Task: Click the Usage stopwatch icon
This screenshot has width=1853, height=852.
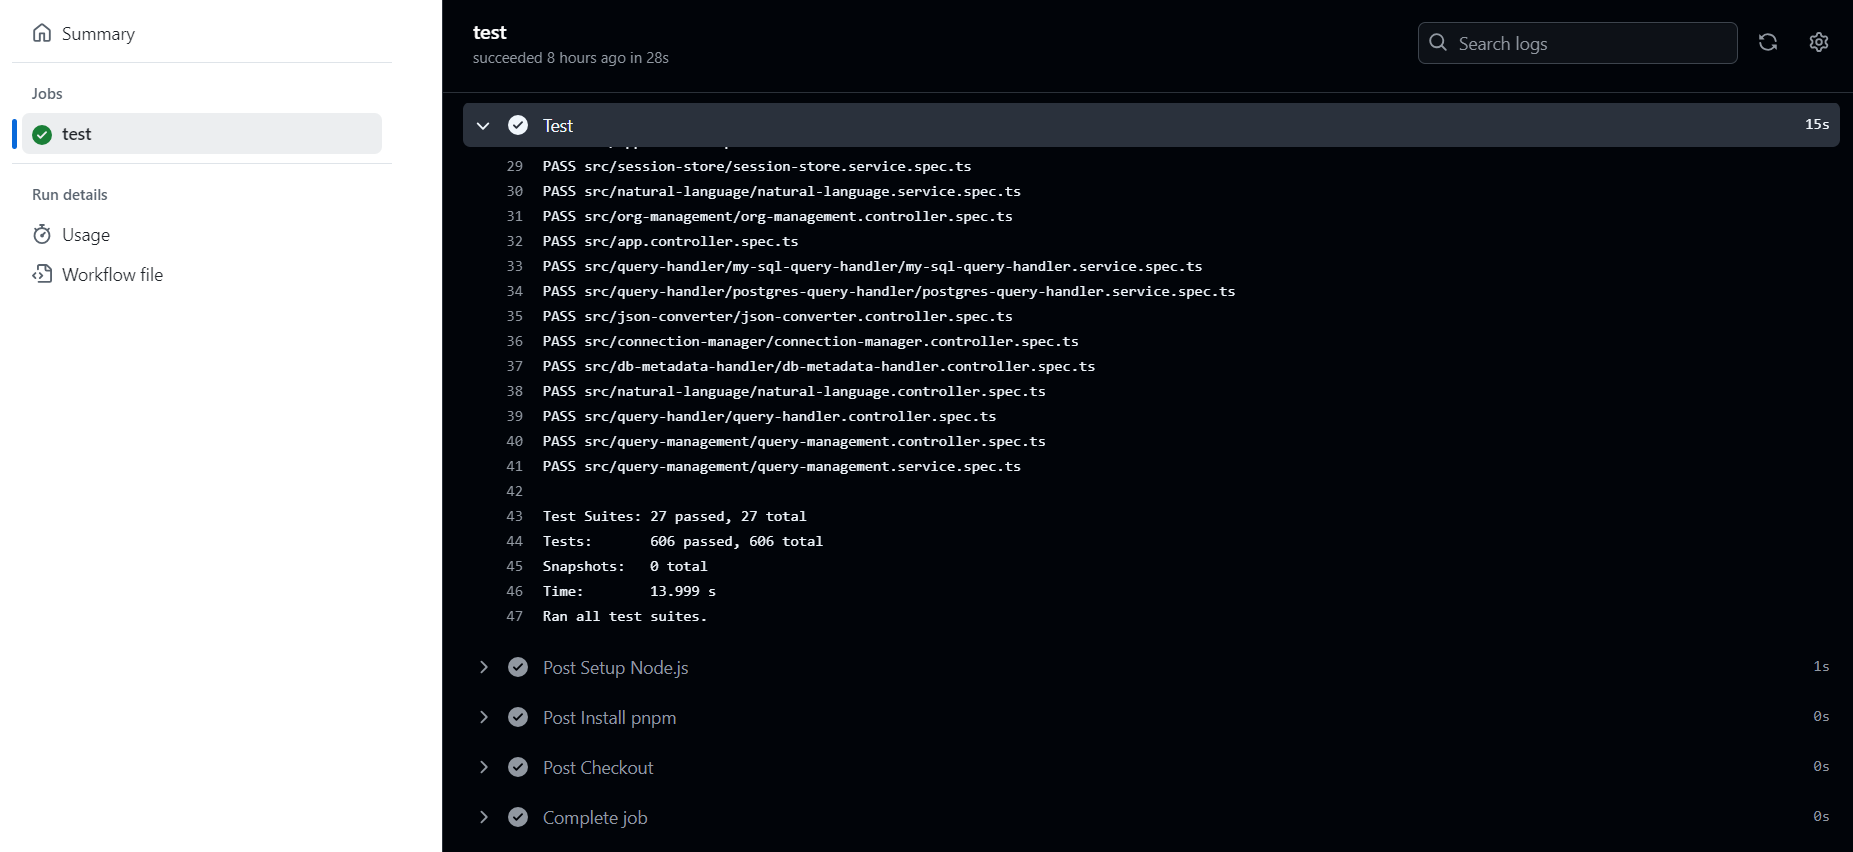Action: click(42, 234)
